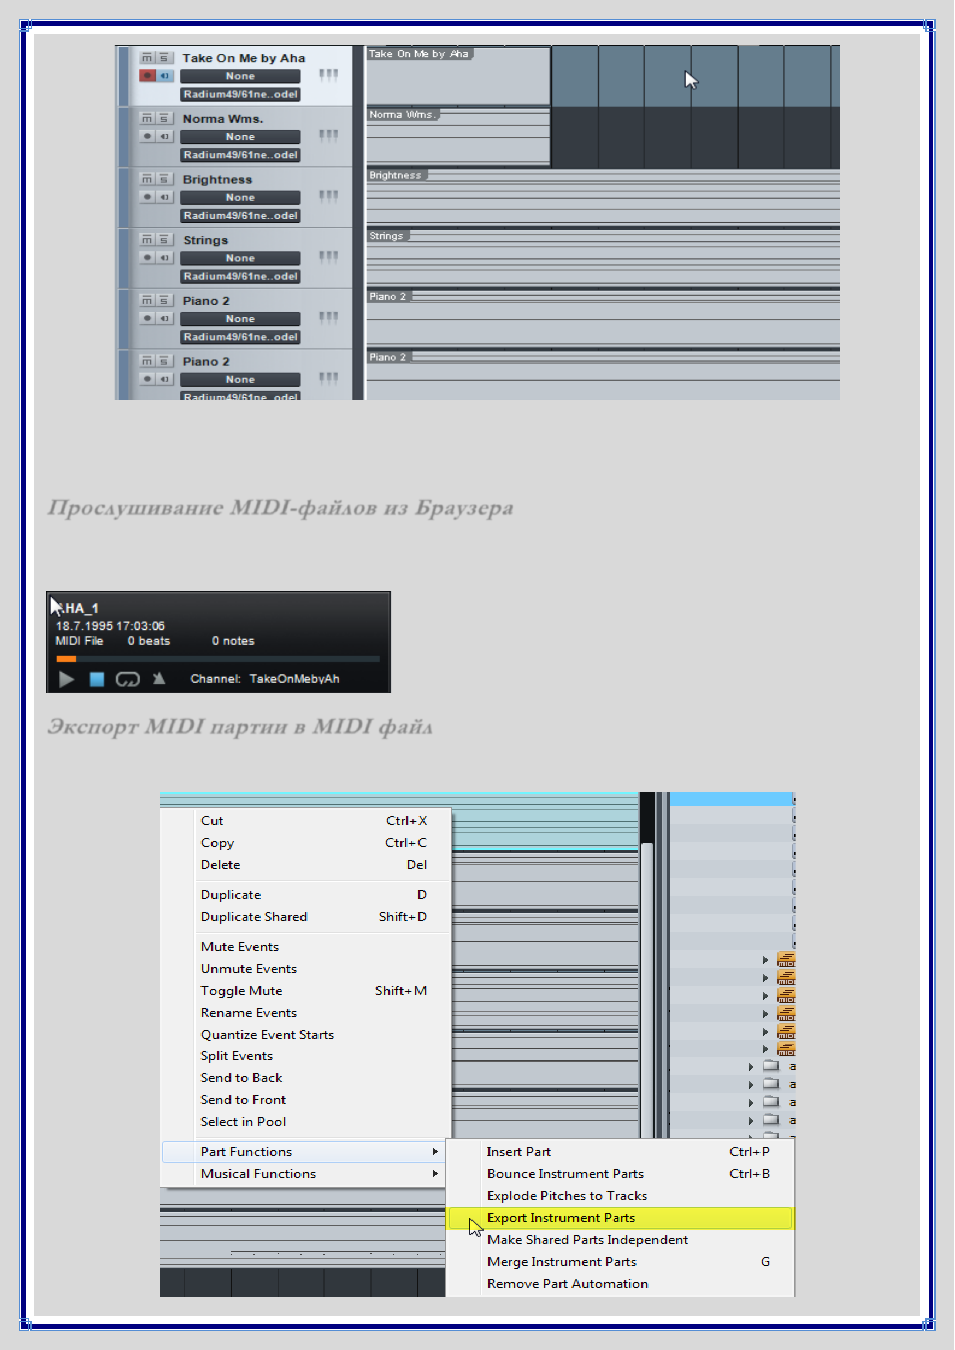
Task: Enable monitor on Norma Wms. track
Action: click(x=165, y=136)
